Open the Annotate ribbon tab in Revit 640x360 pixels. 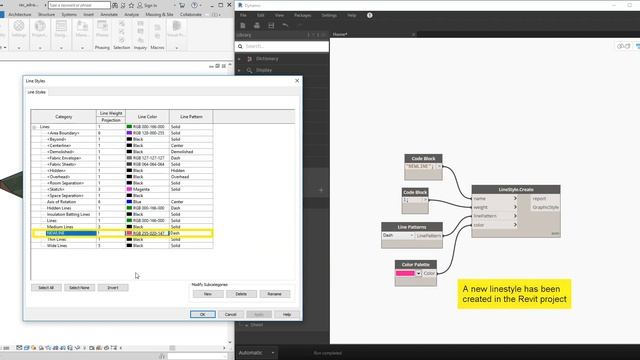pos(109,15)
